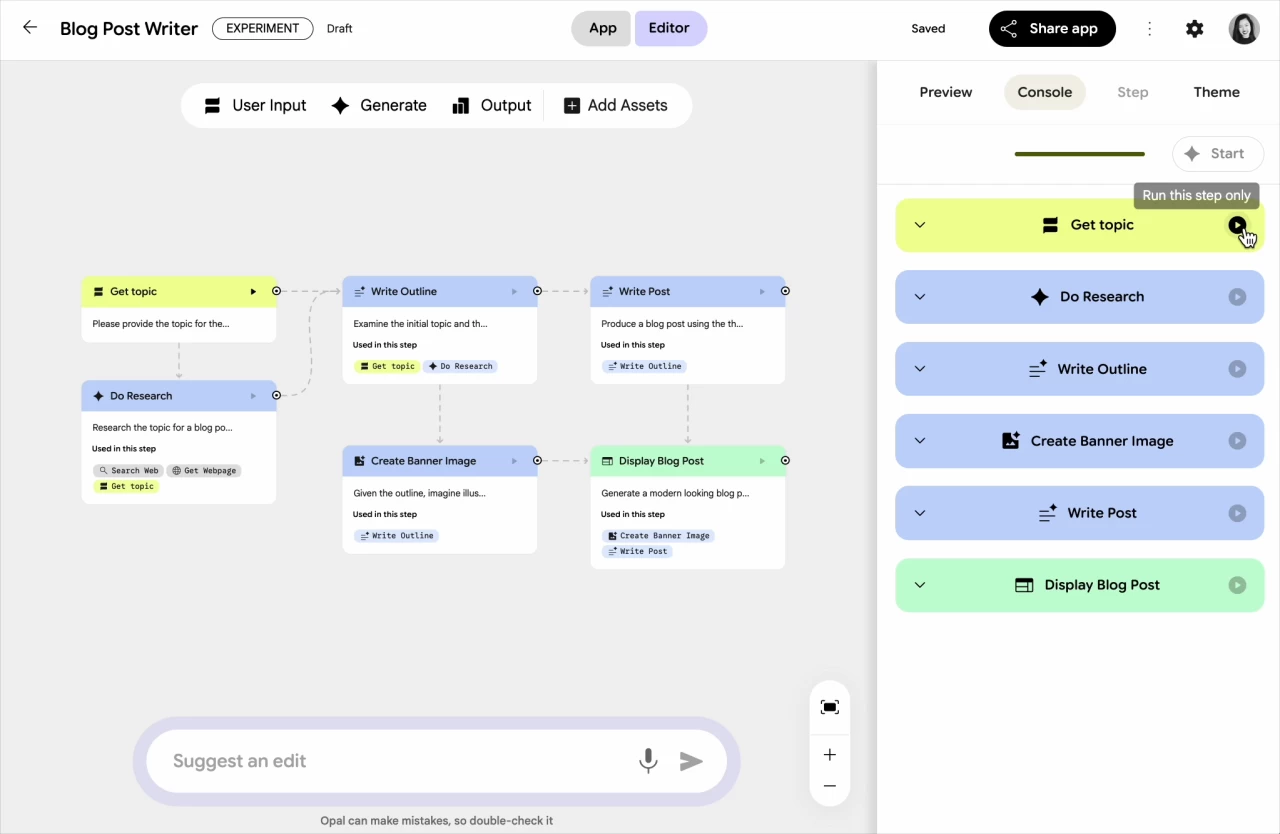Screen dimensions: 1280x834
Task: Click the progress bar above the Start button
Action: coord(1080,154)
